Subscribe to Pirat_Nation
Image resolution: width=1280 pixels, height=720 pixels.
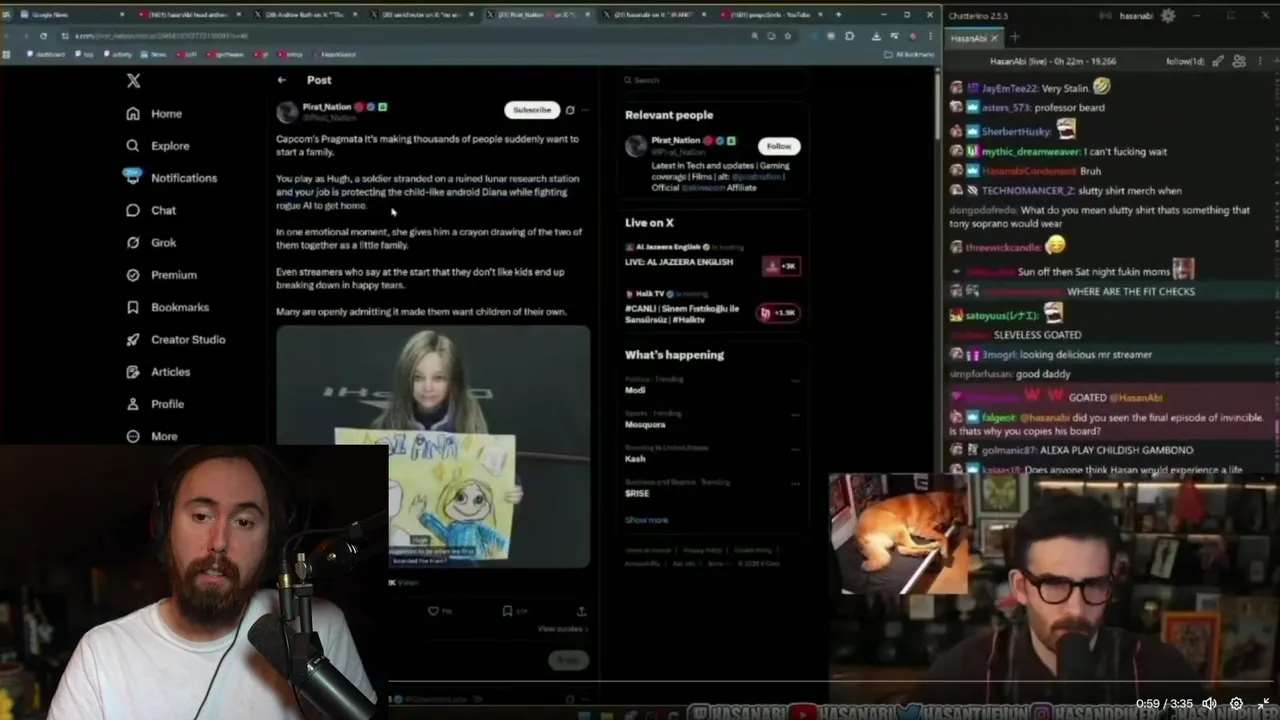[x=532, y=110]
